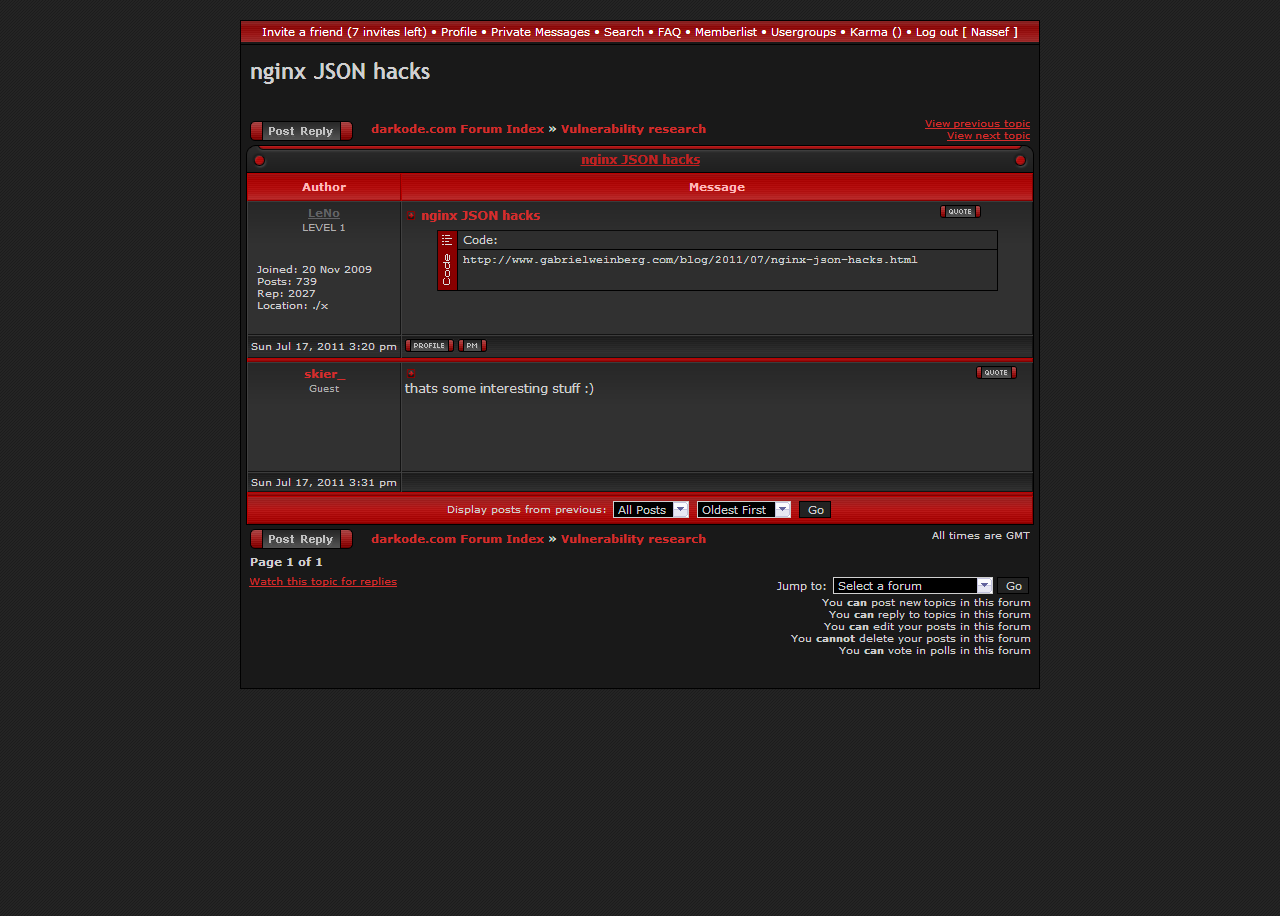Click the top Post Reply button
Image resolution: width=1280 pixels, height=916 pixels.
coord(301,131)
